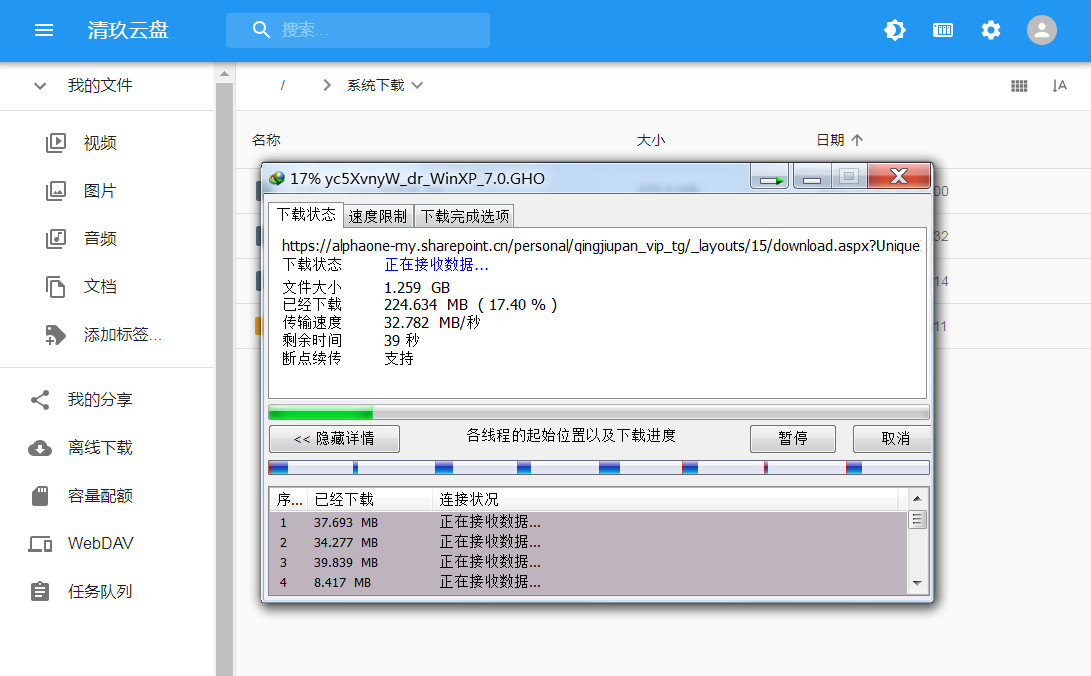Select thread row with 39.839 MB

[589, 563]
